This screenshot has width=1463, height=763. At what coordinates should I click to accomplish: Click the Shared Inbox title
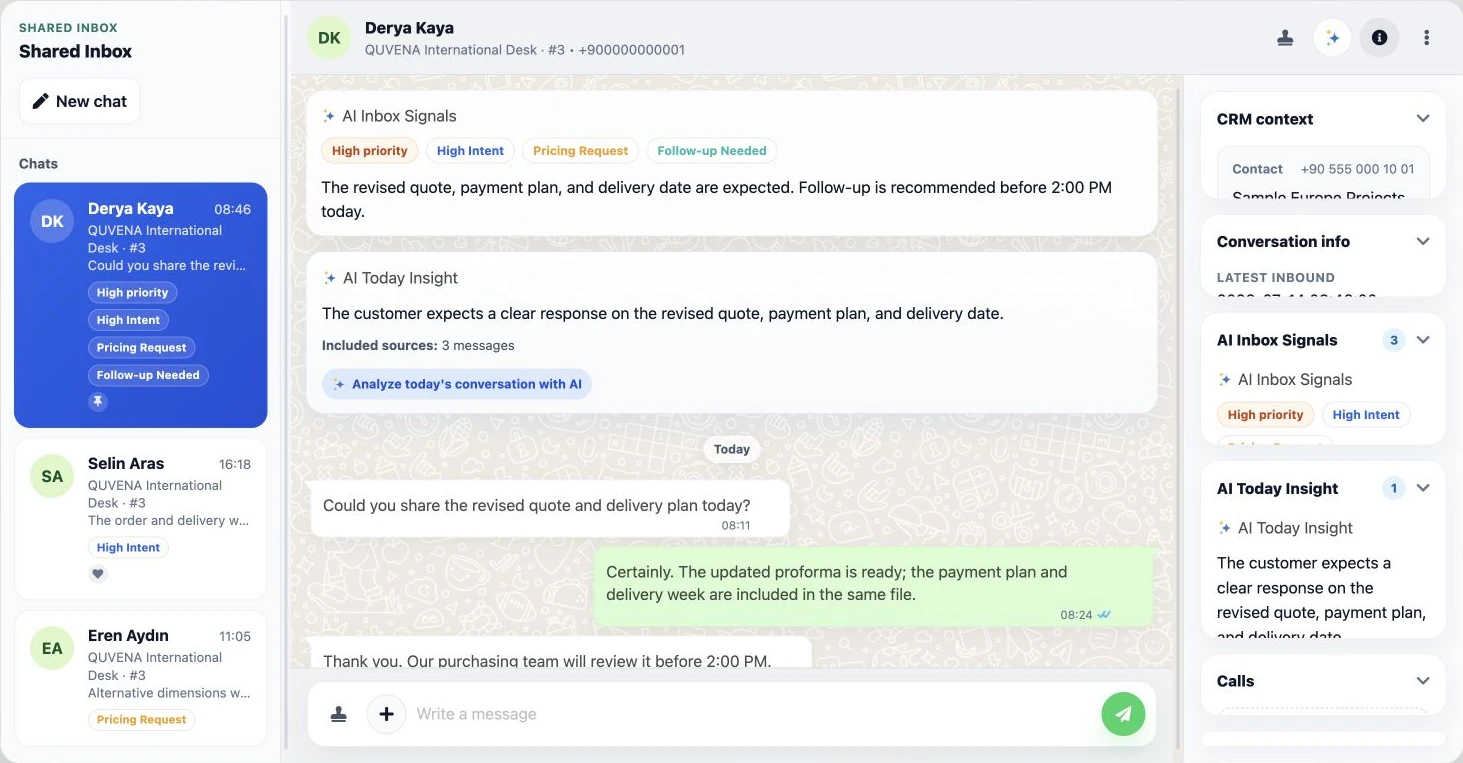click(75, 51)
